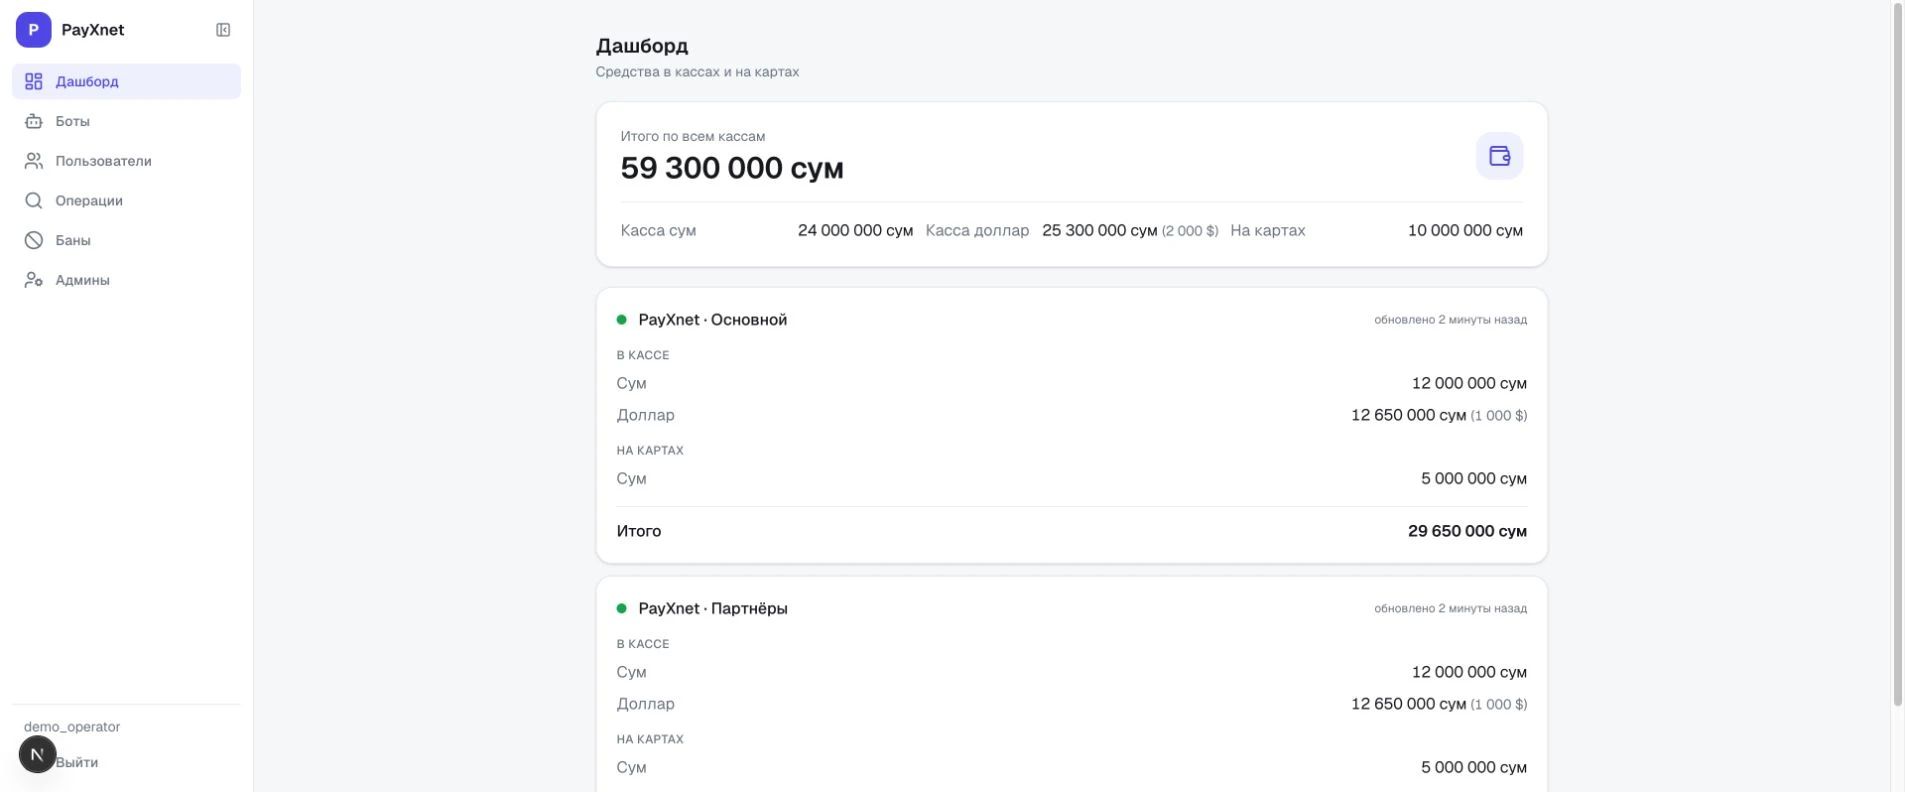This screenshot has width=1905, height=792.
Task: Click the Касса доллар value 25 300 000 сум
Action: 1099,230
